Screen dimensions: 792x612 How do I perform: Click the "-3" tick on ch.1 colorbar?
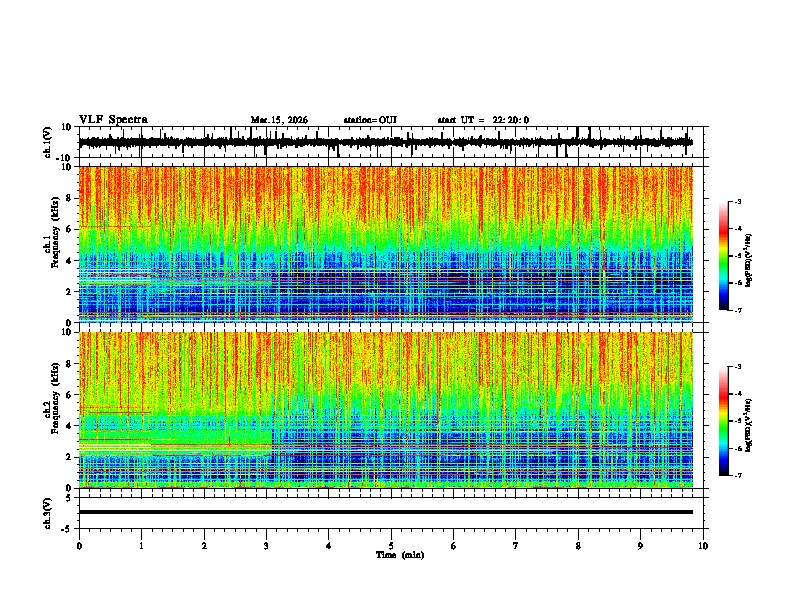click(737, 201)
